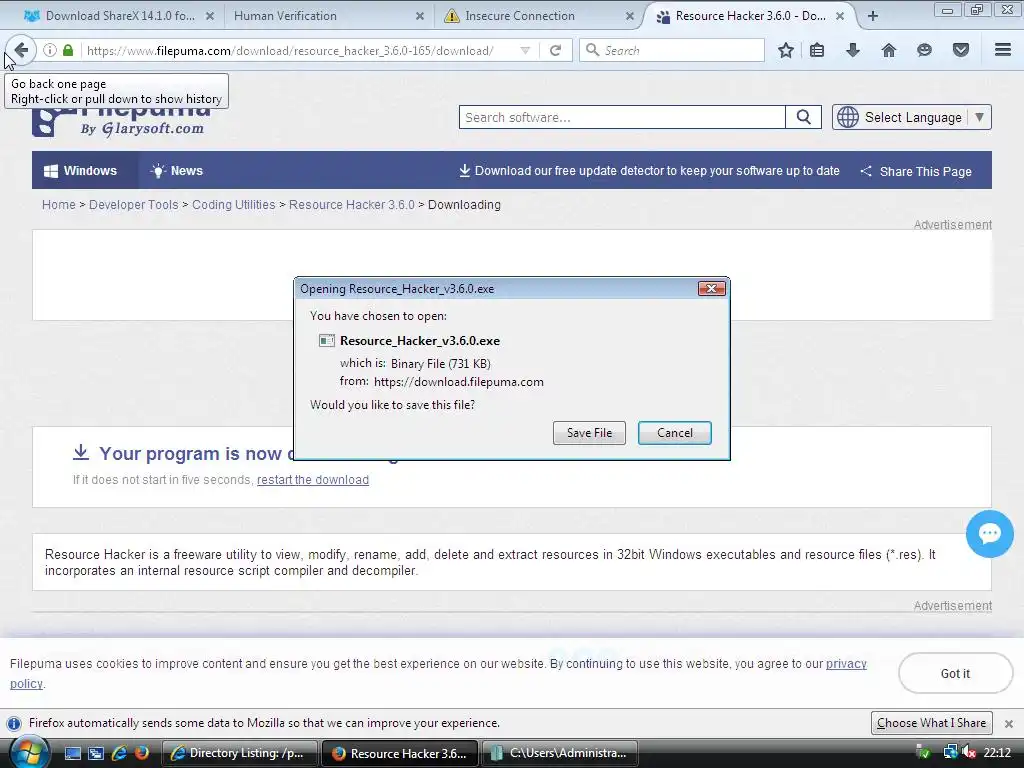Open Developer Tools breadcrumb
1024x768 pixels.
pyautogui.click(x=133, y=205)
